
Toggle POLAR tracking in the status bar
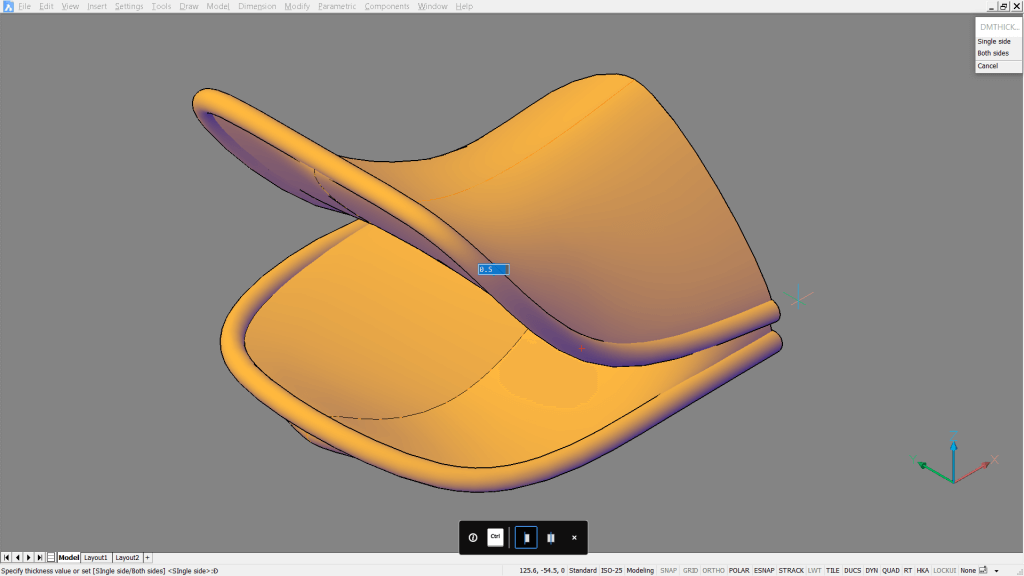pos(738,569)
